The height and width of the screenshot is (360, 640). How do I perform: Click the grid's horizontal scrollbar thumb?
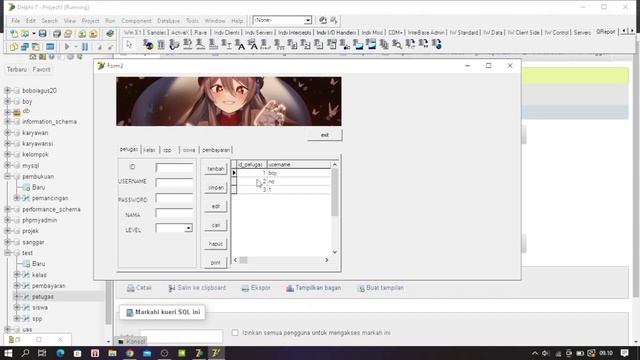tap(243, 260)
